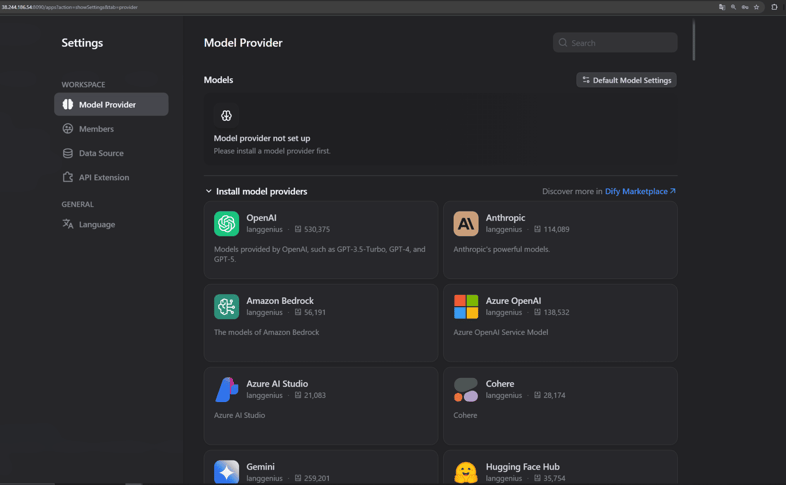Select the Amazon Bedrock provider title
The image size is (786, 485).
coord(280,301)
